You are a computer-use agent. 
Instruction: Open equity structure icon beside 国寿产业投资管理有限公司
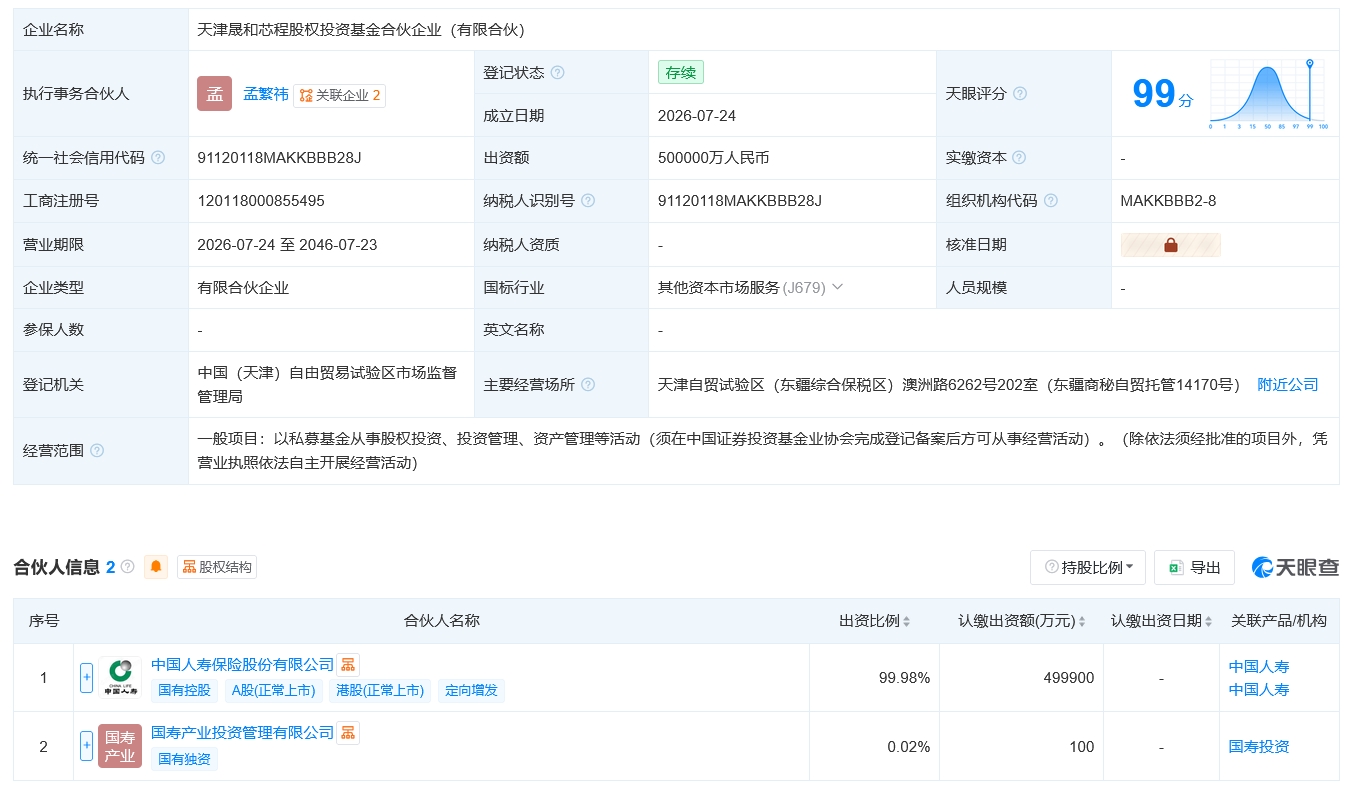(x=347, y=733)
